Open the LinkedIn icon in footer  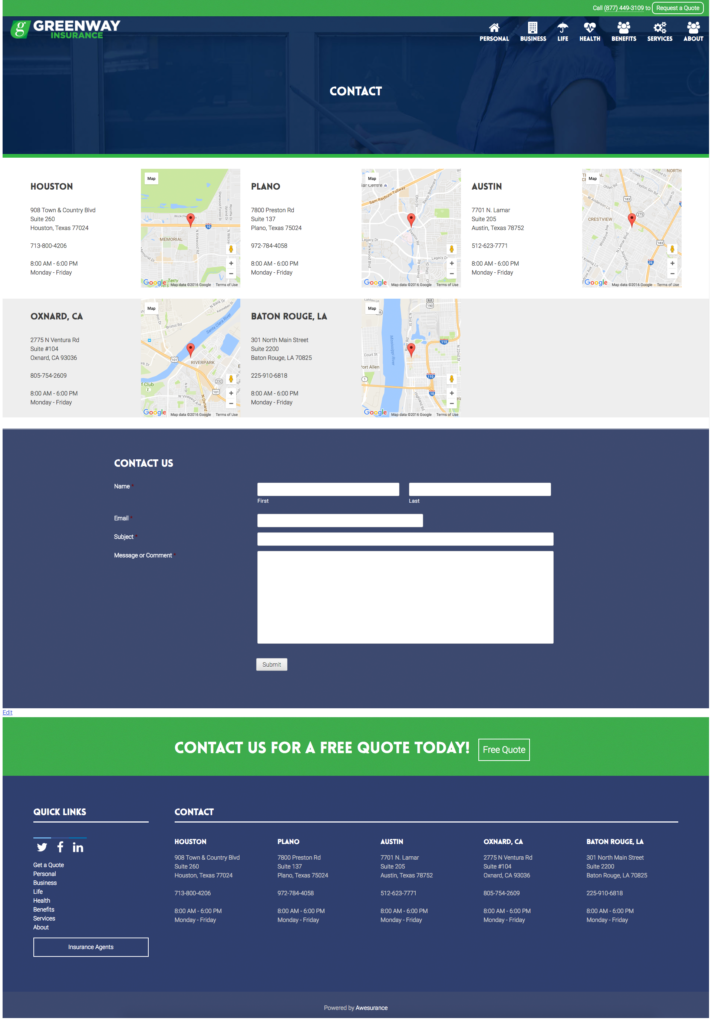point(78,847)
